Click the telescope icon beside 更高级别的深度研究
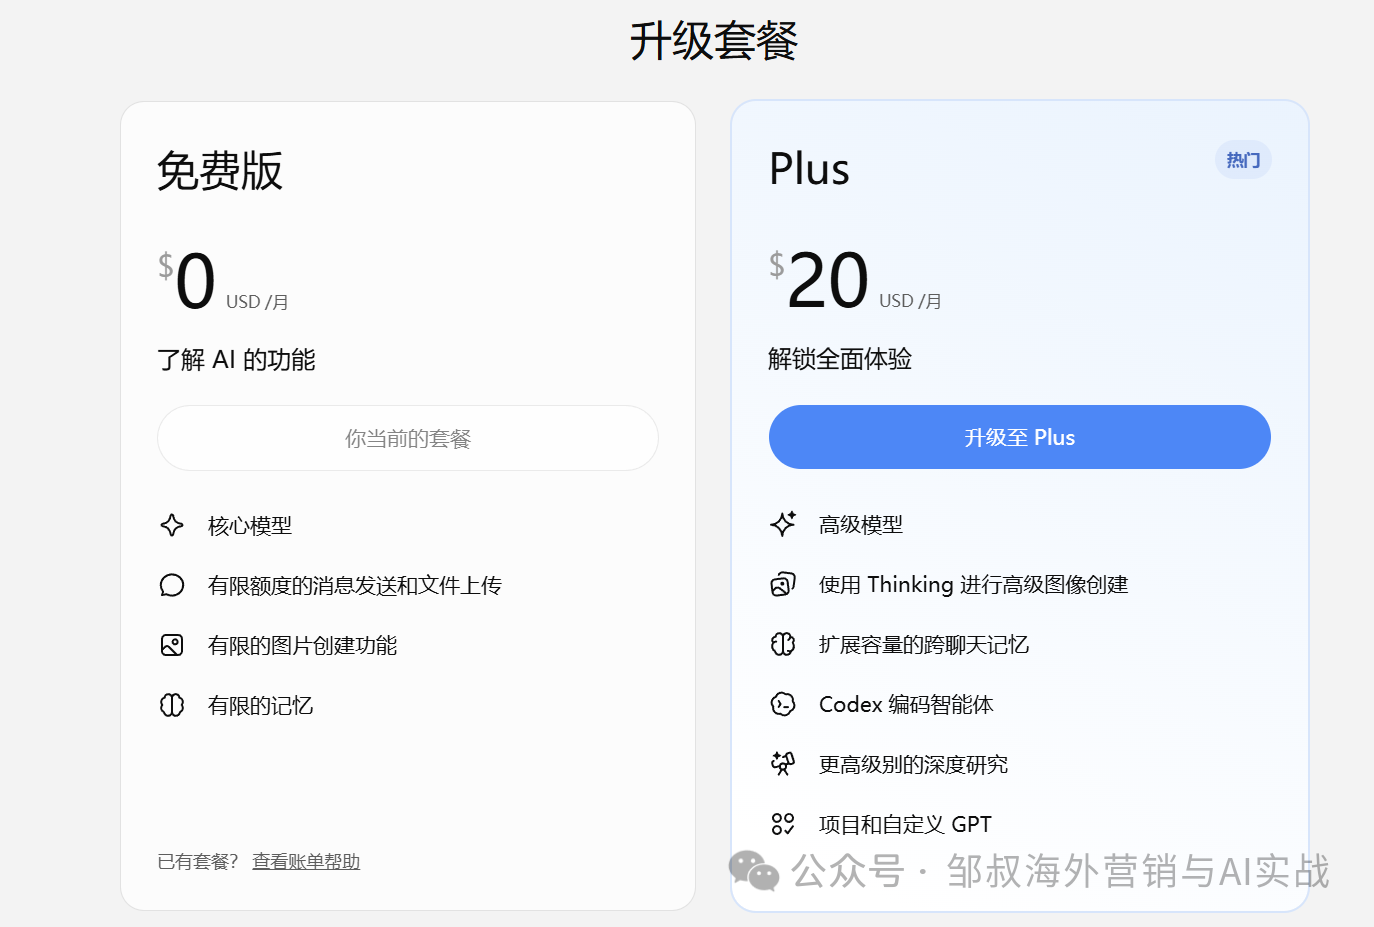 [783, 764]
